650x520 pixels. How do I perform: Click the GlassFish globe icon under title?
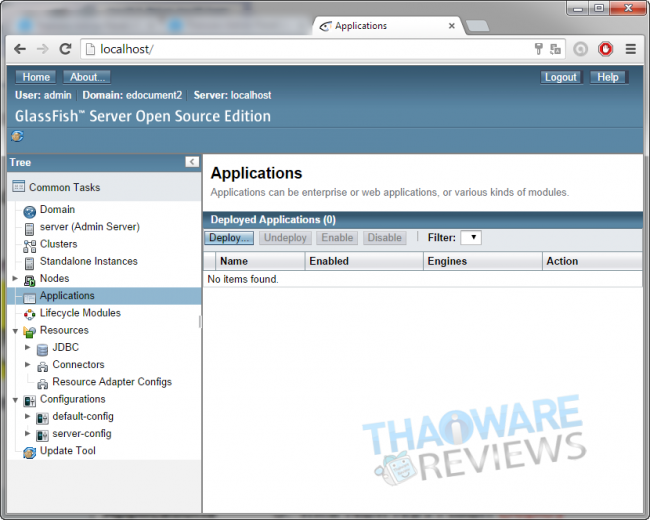point(17,136)
